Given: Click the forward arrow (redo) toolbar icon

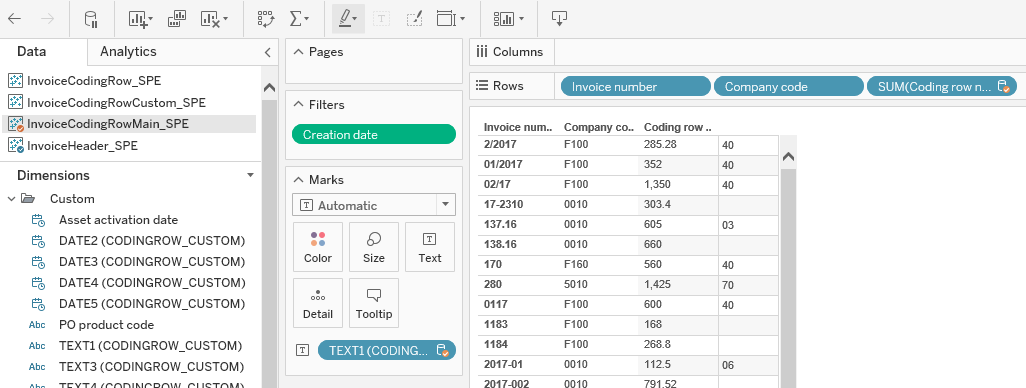Looking at the screenshot, I should [x=48, y=18].
